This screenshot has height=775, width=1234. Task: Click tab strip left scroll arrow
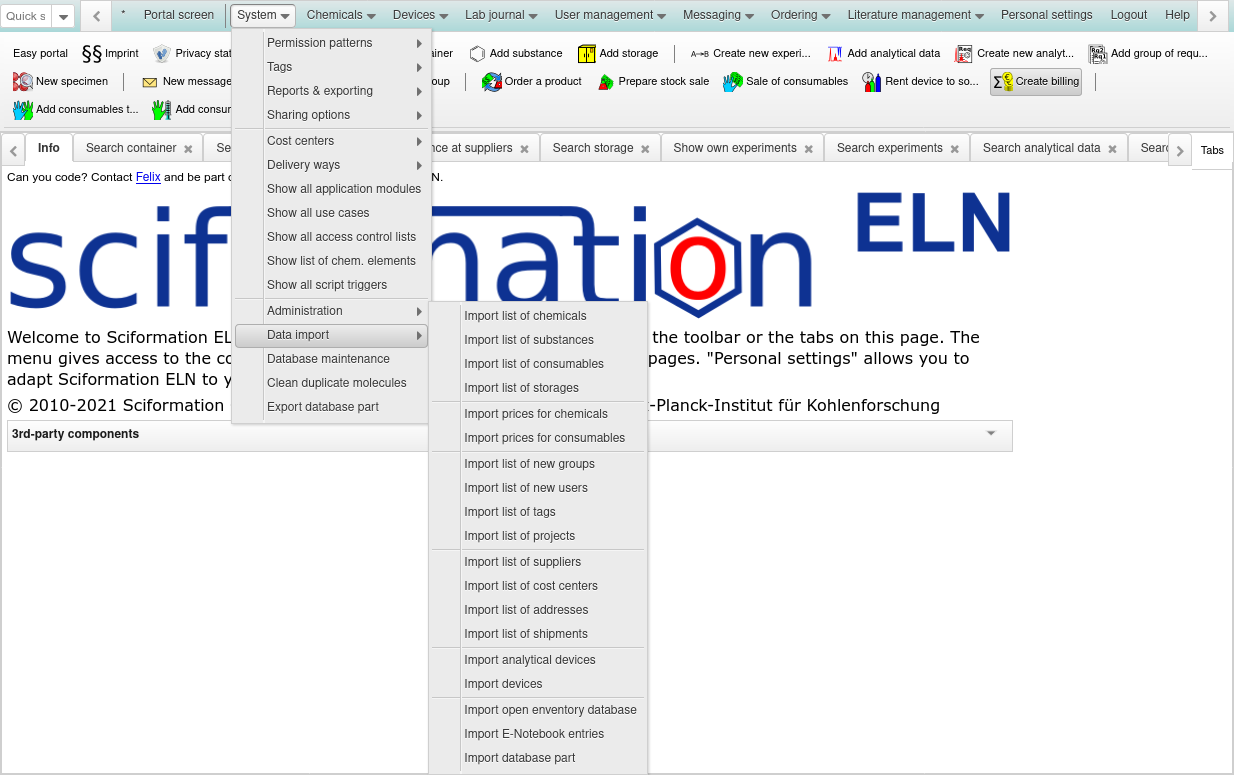point(13,150)
